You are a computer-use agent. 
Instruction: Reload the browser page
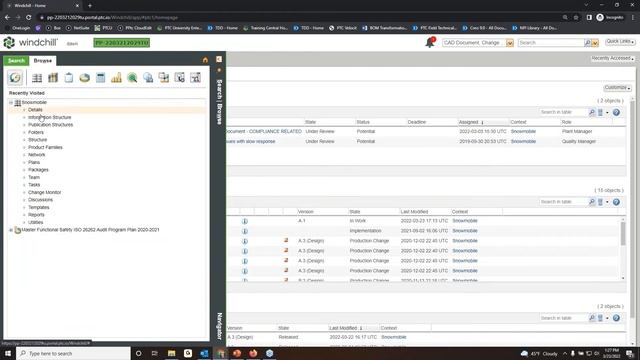(x=29, y=18)
